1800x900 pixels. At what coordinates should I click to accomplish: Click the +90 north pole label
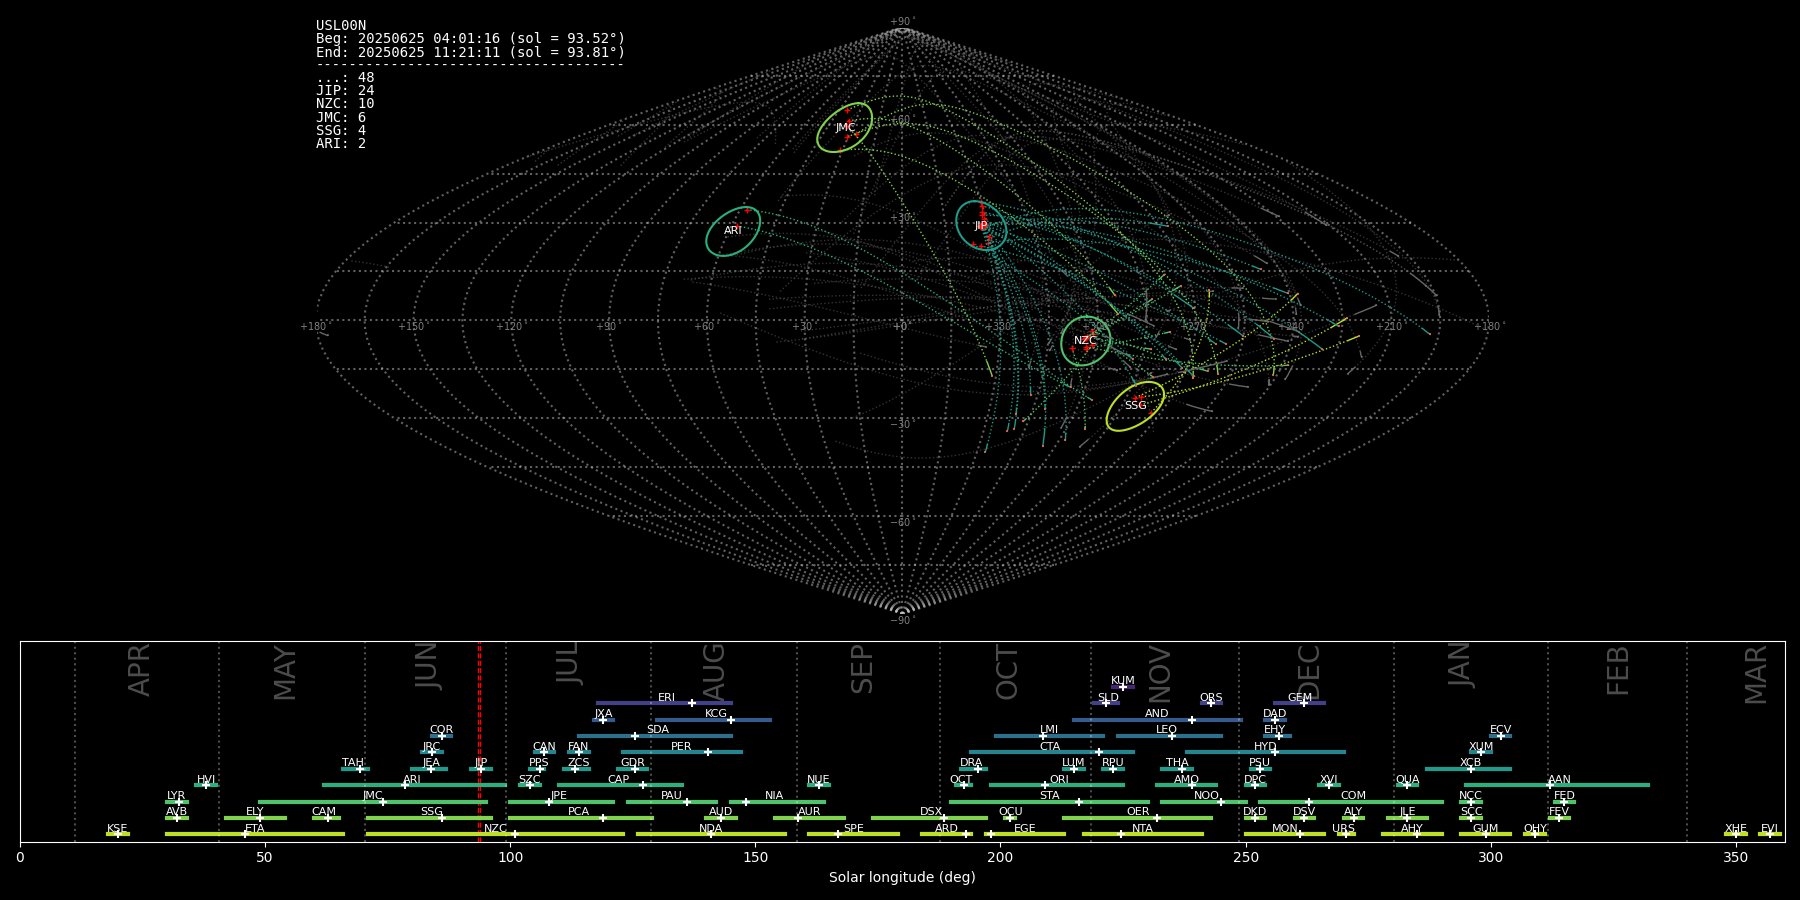point(902,21)
